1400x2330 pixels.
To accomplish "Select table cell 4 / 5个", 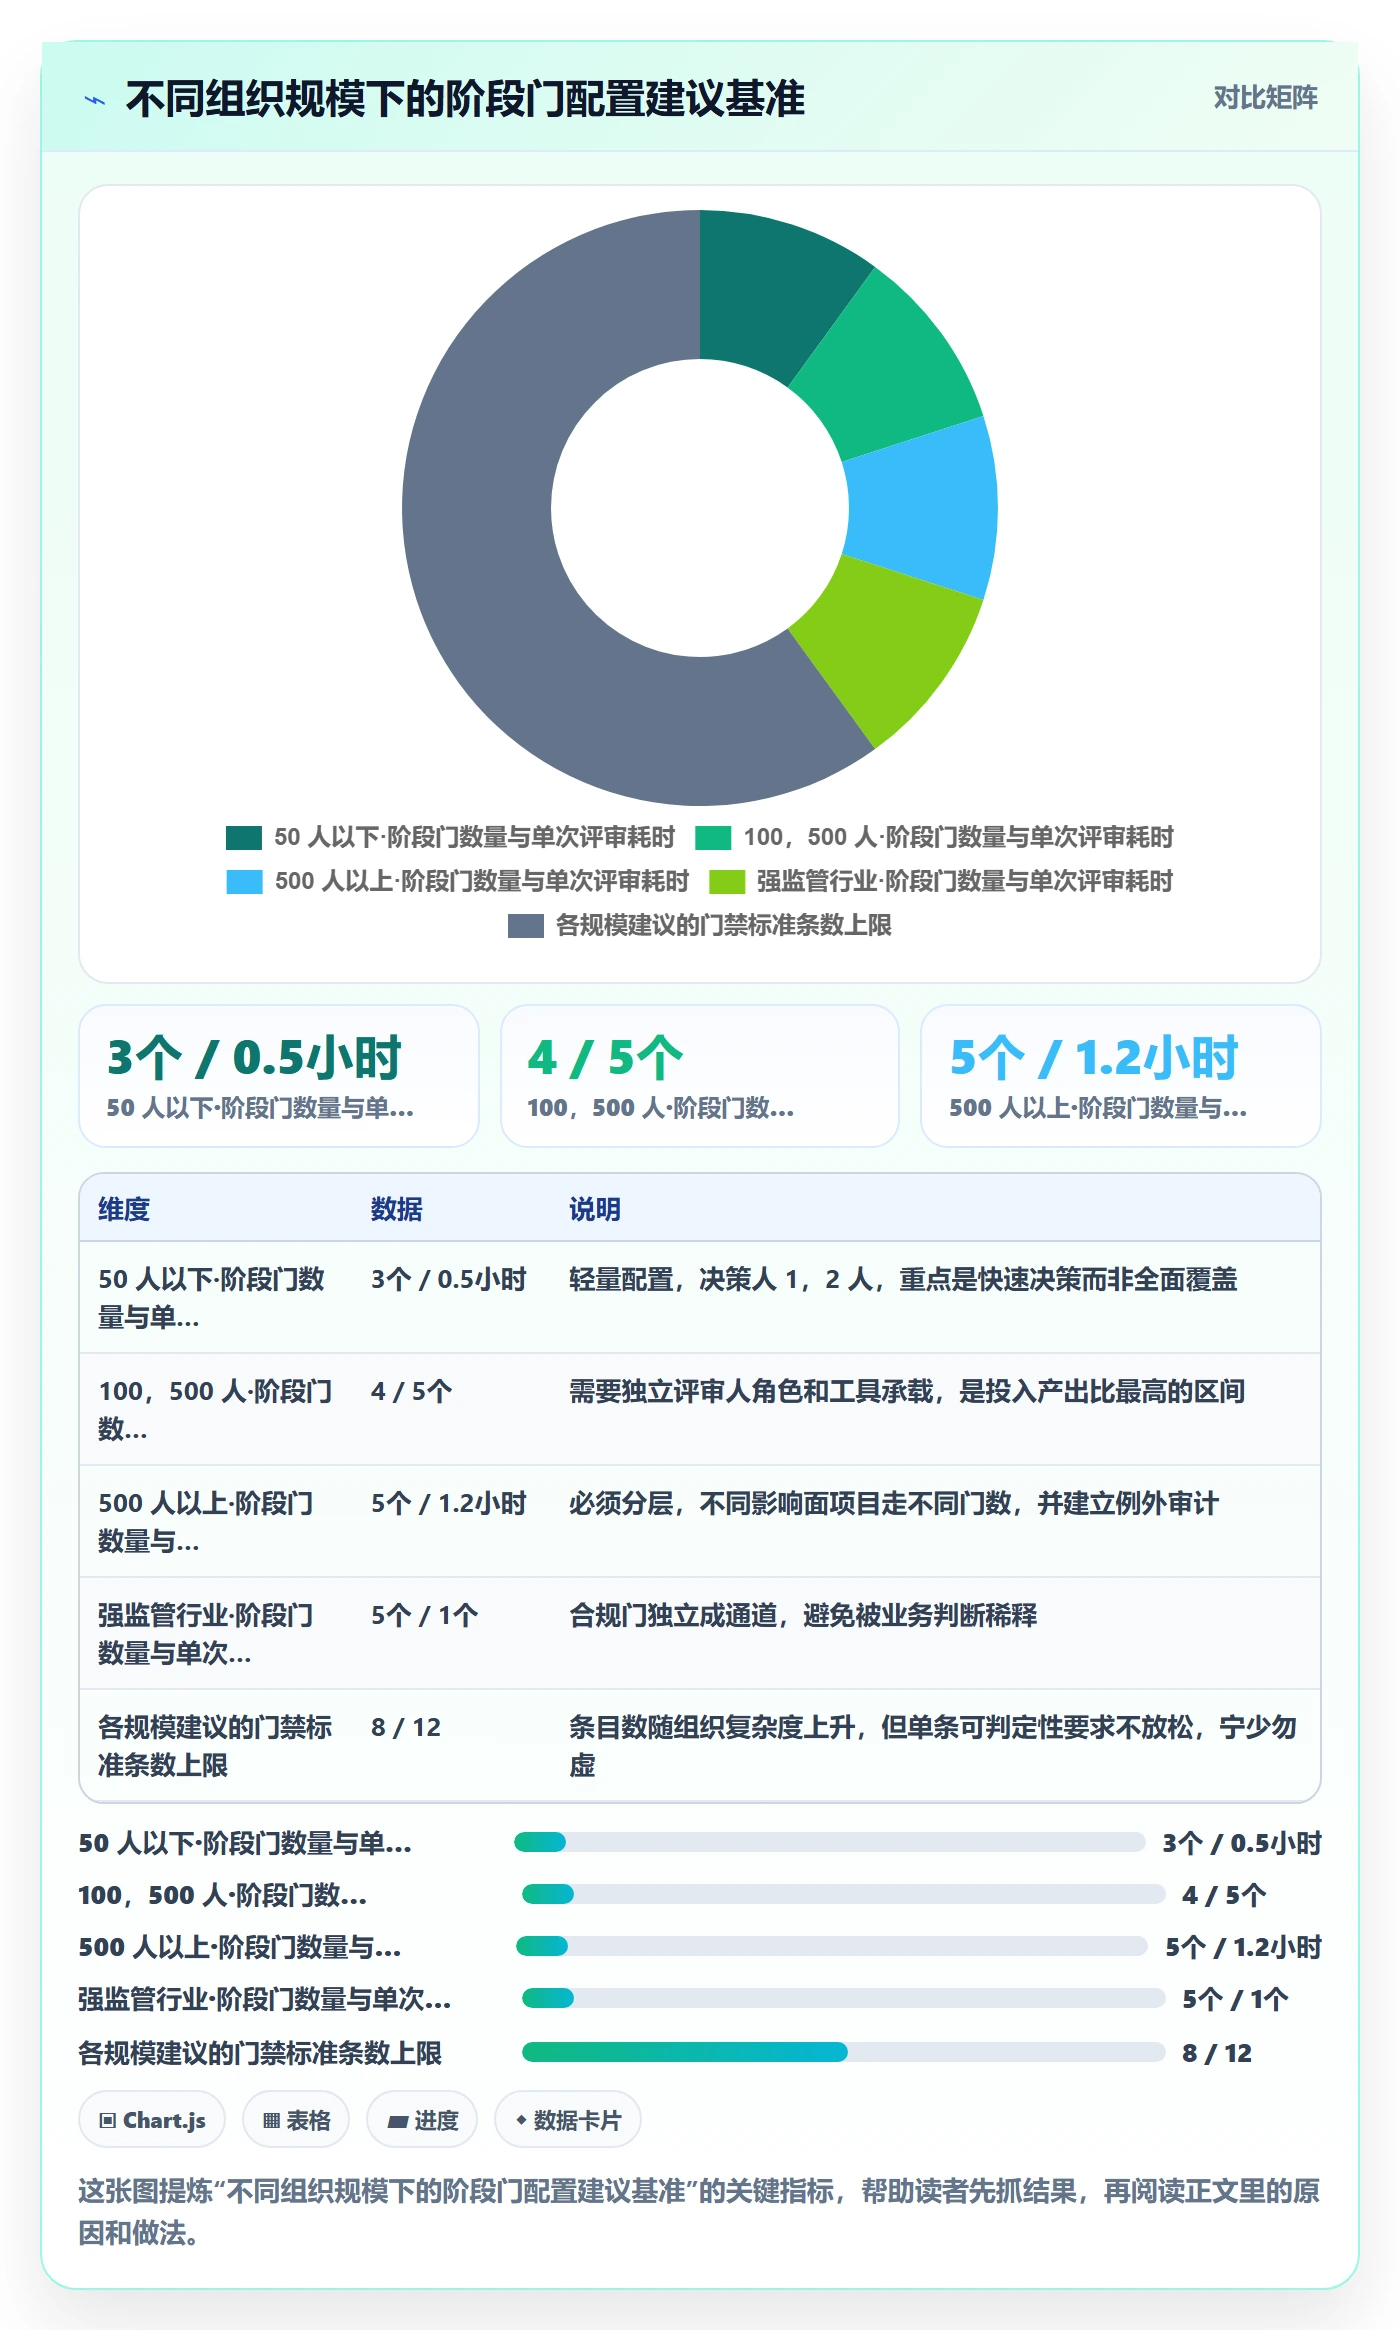I will coord(412,1391).
